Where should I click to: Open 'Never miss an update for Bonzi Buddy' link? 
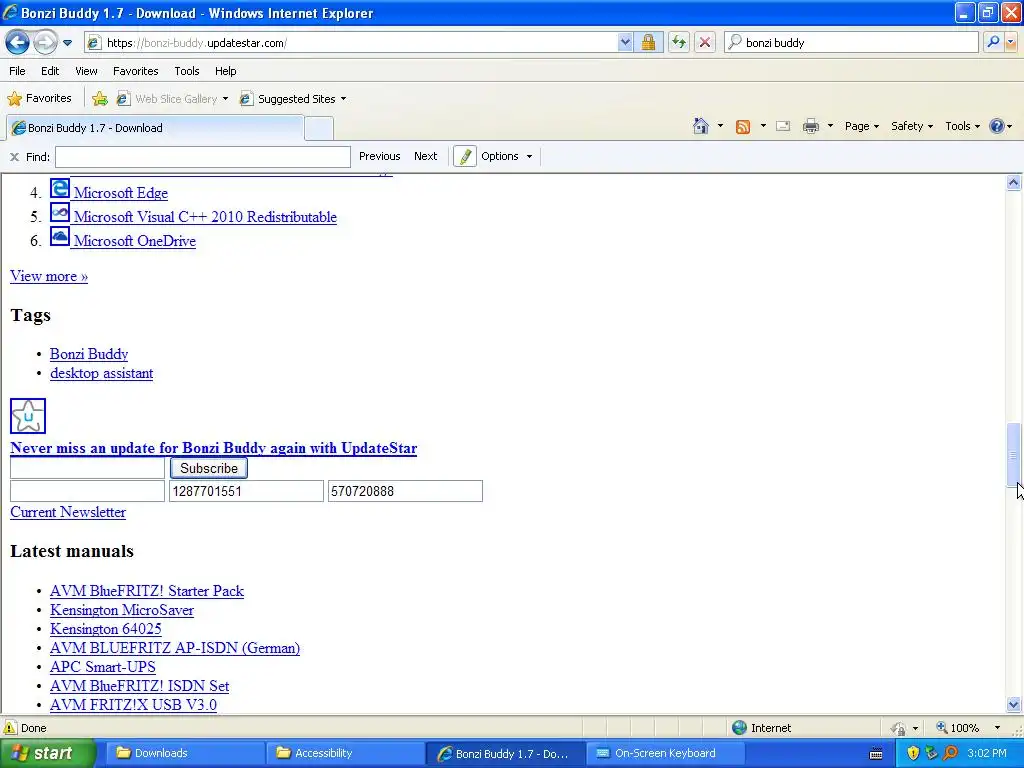point(214,448)
